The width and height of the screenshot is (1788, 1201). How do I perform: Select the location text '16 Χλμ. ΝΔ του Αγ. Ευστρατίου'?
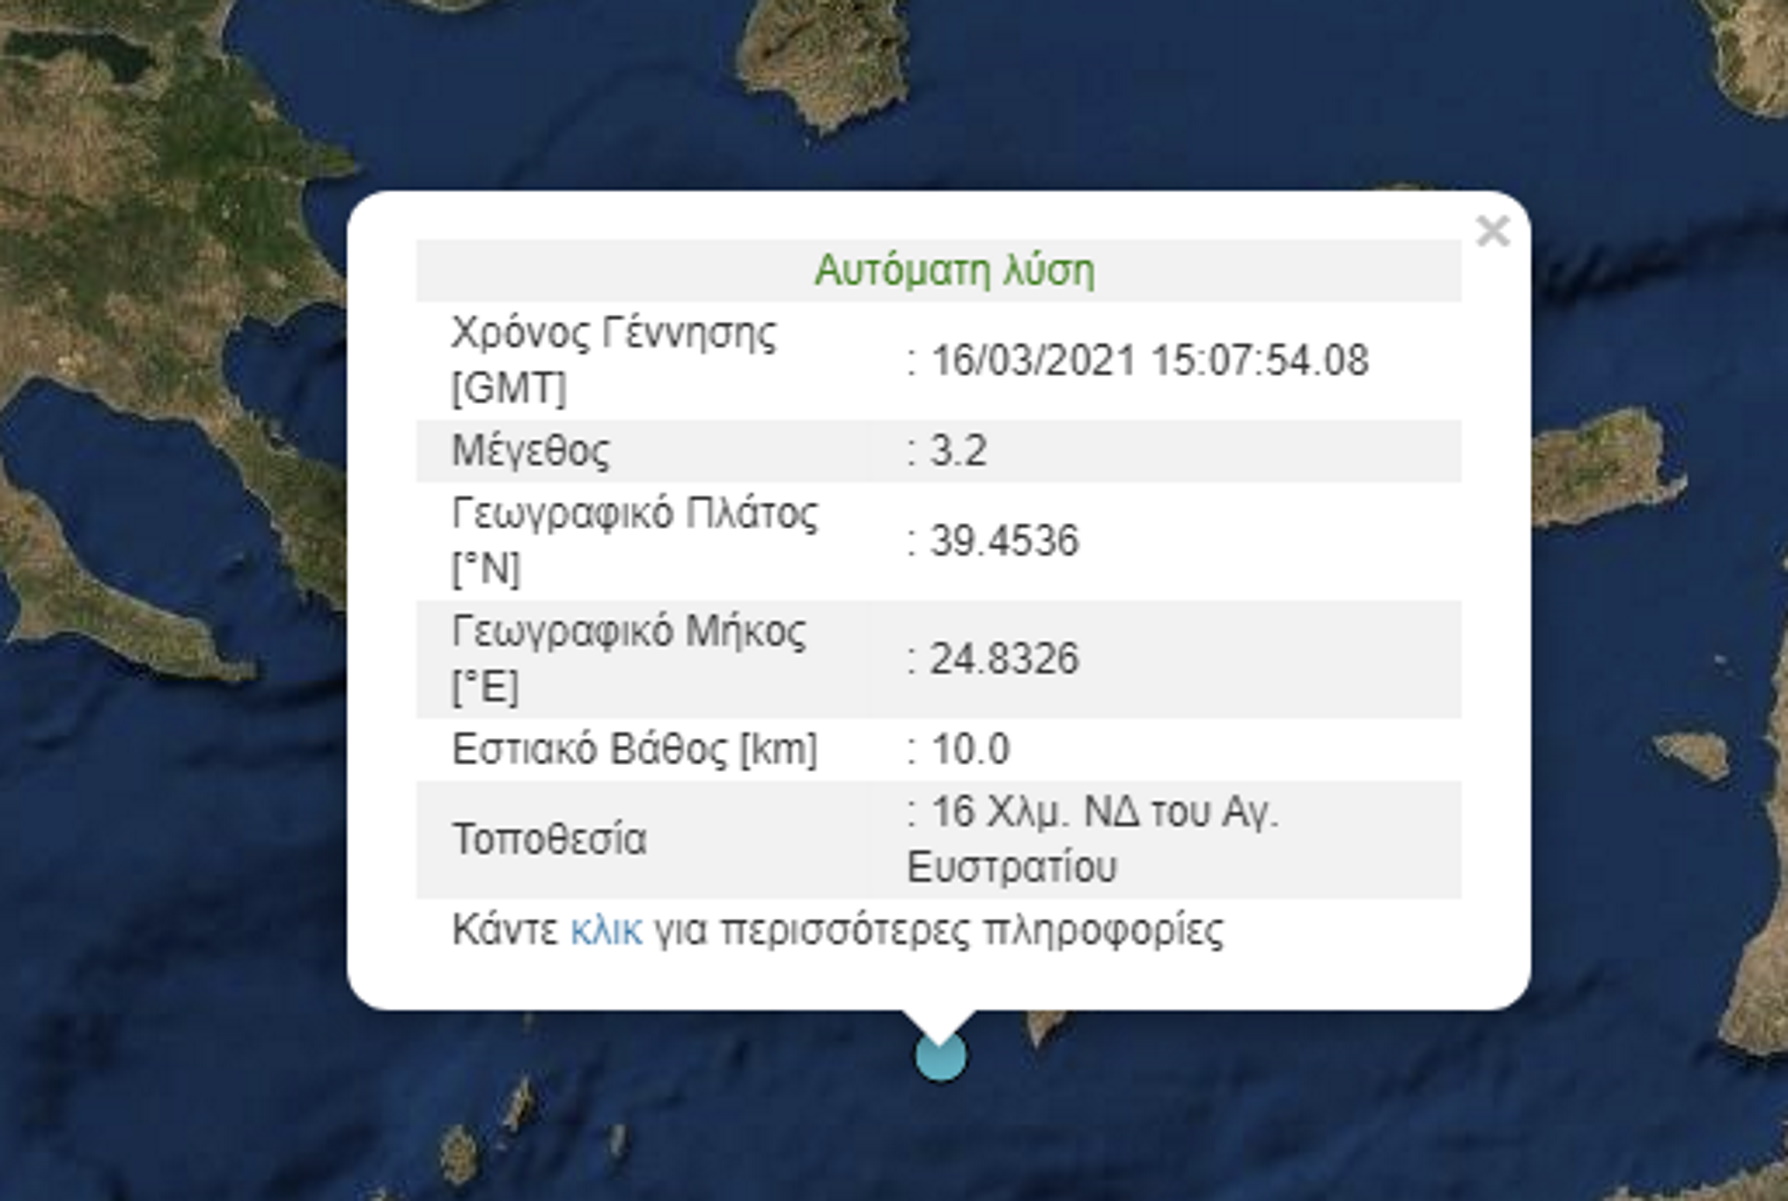tap(1093, 839)
